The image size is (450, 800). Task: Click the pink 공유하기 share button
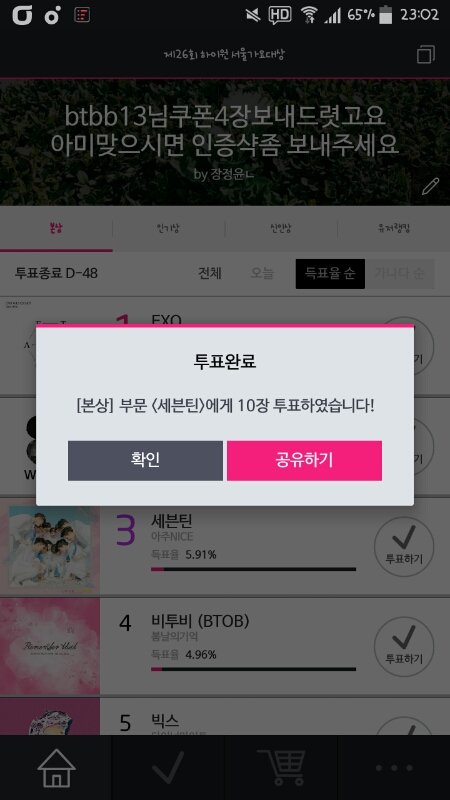tap(304, 460)
